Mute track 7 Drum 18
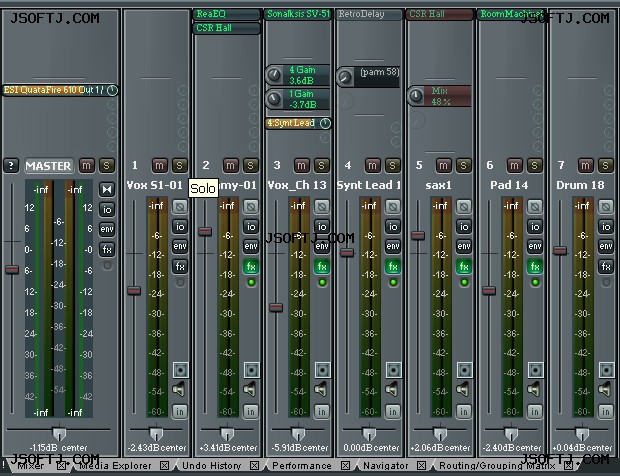The image size is (620, 476). point(585,165)
